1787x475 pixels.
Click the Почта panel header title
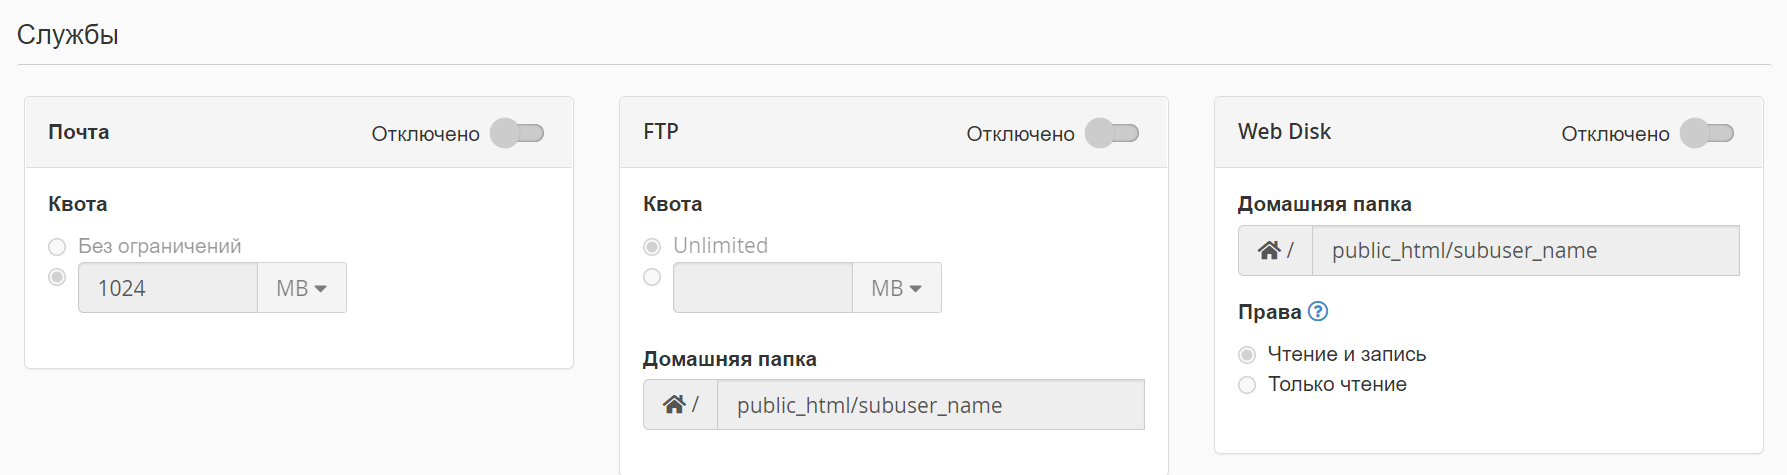click(79, 132)
